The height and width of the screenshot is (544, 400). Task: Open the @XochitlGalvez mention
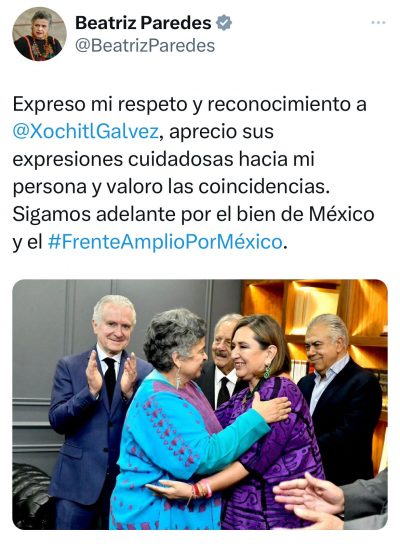click(x=86, y=132)
